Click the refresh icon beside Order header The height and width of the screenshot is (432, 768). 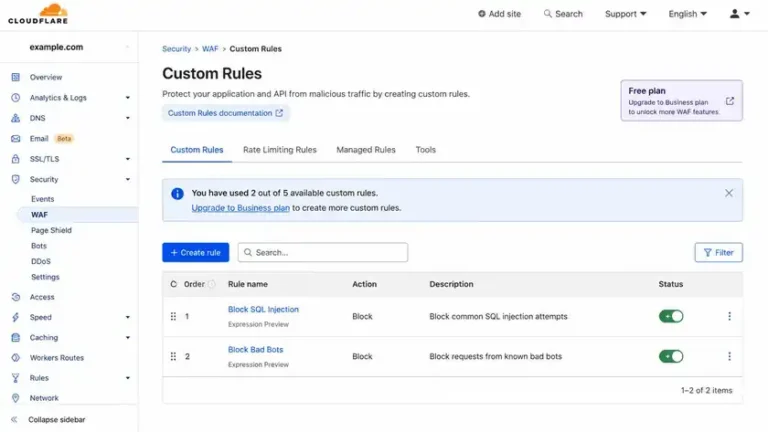point(173,284)
